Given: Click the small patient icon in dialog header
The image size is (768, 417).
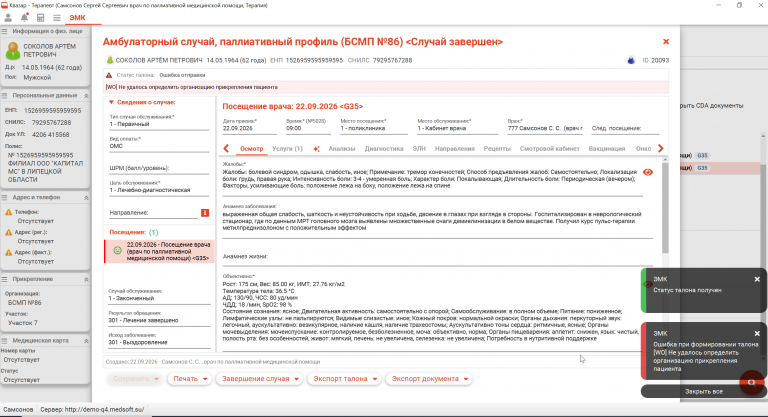Looking at the screenshot, I should [x=110, y=60].
